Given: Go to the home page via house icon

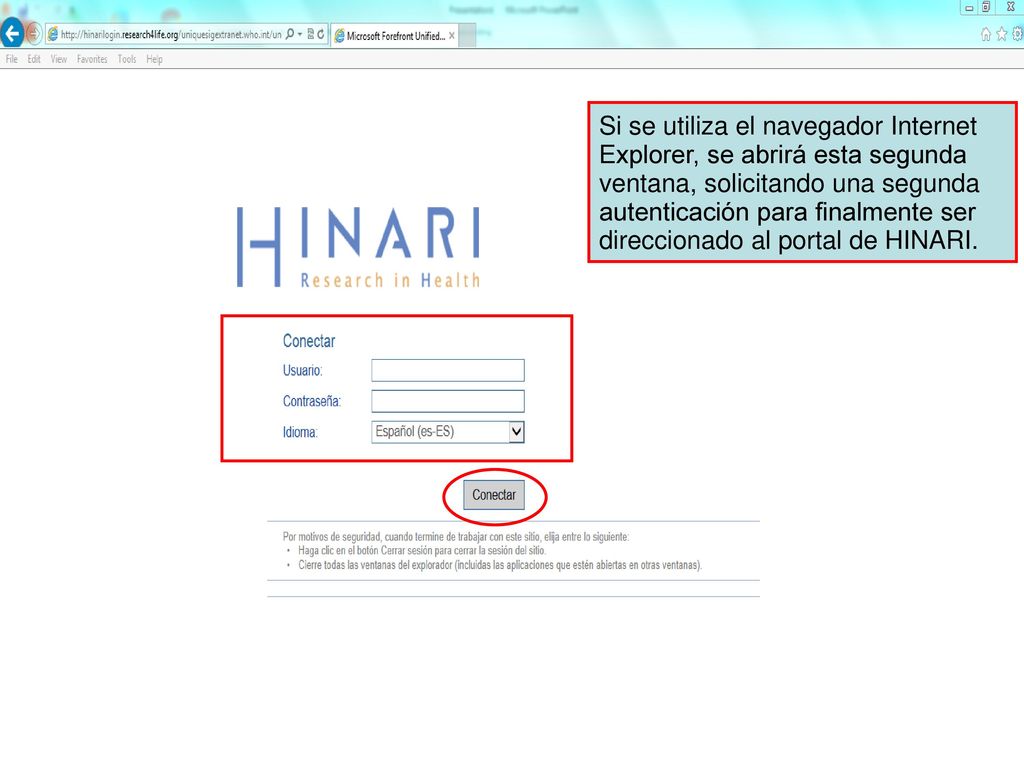Looking at the screenshot, I should point(985,34).
